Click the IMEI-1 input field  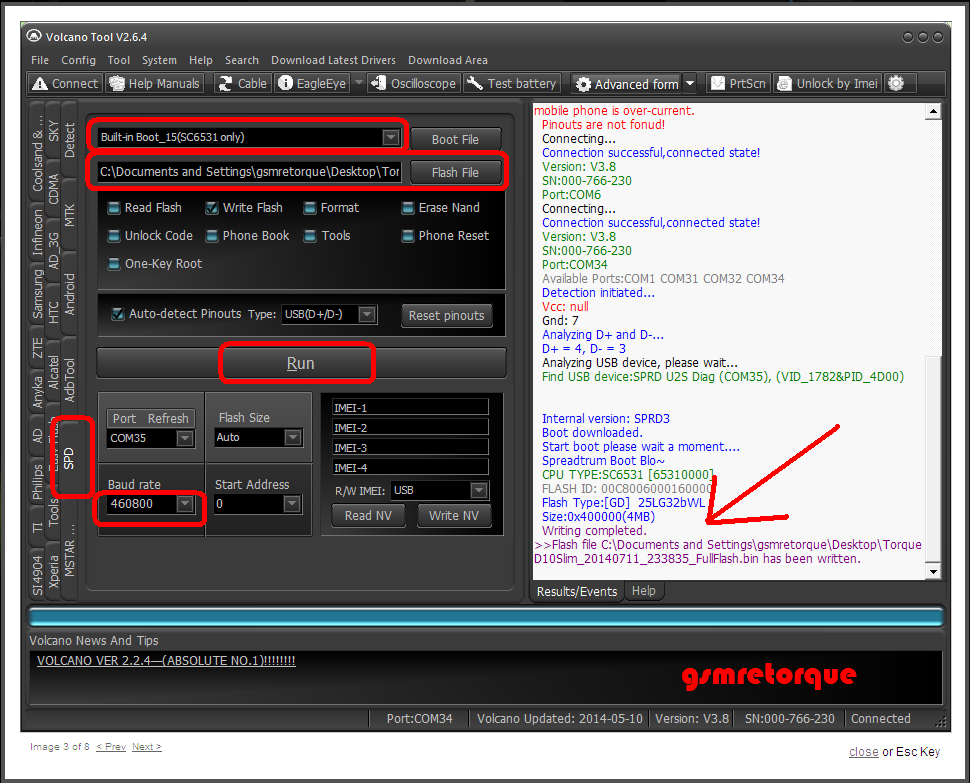click(x=410, y=407)
